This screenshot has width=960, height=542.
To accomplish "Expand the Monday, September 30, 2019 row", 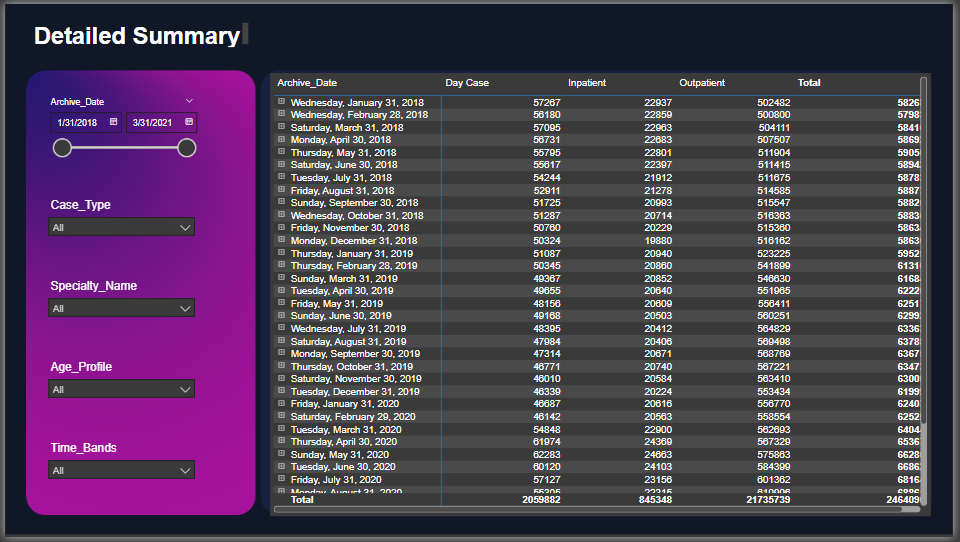I will coord(282,353).
